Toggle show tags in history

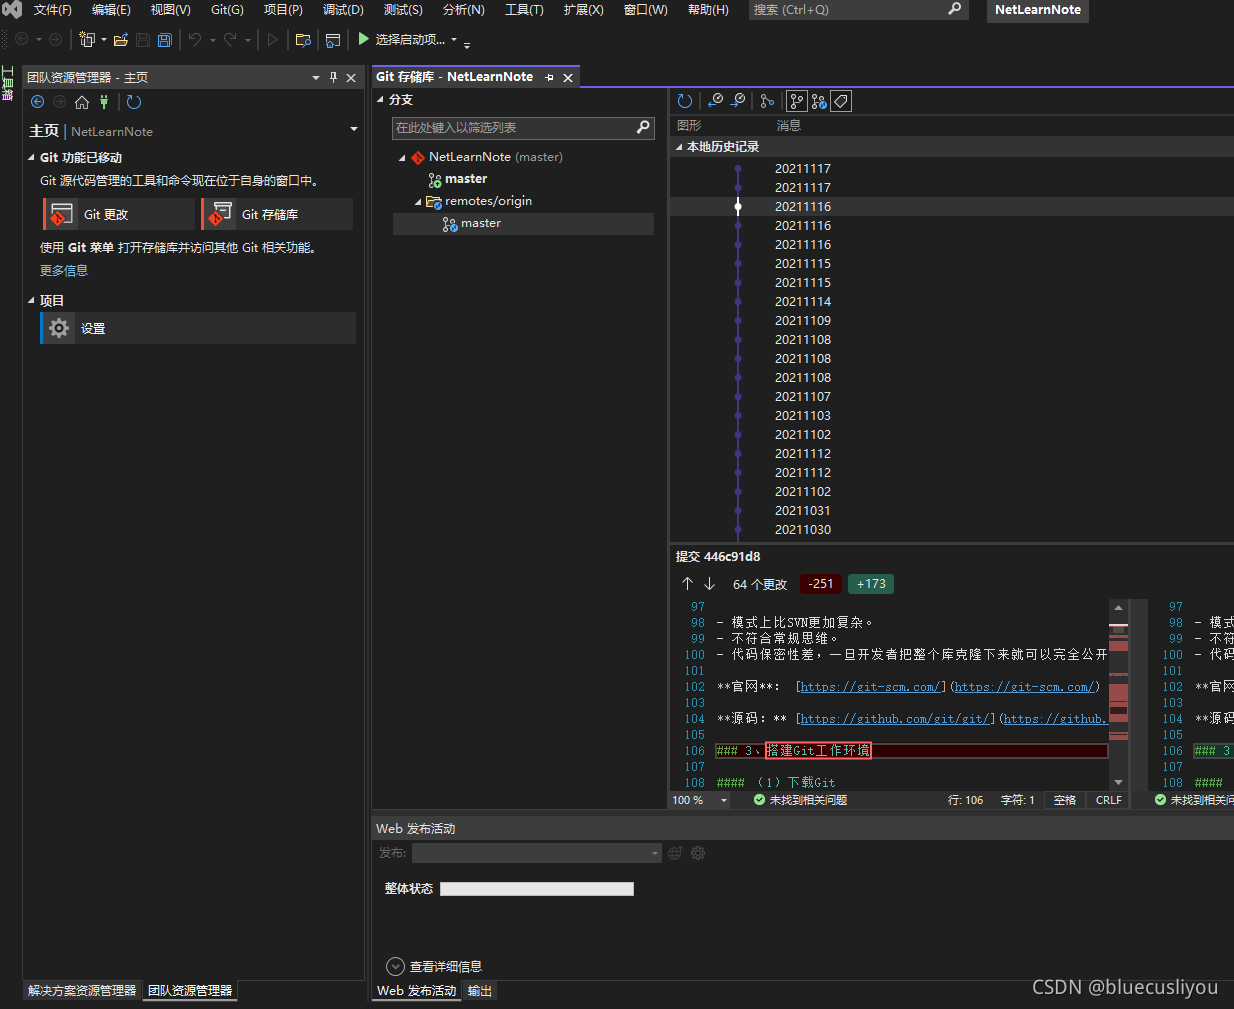click(x=841, y=101)
